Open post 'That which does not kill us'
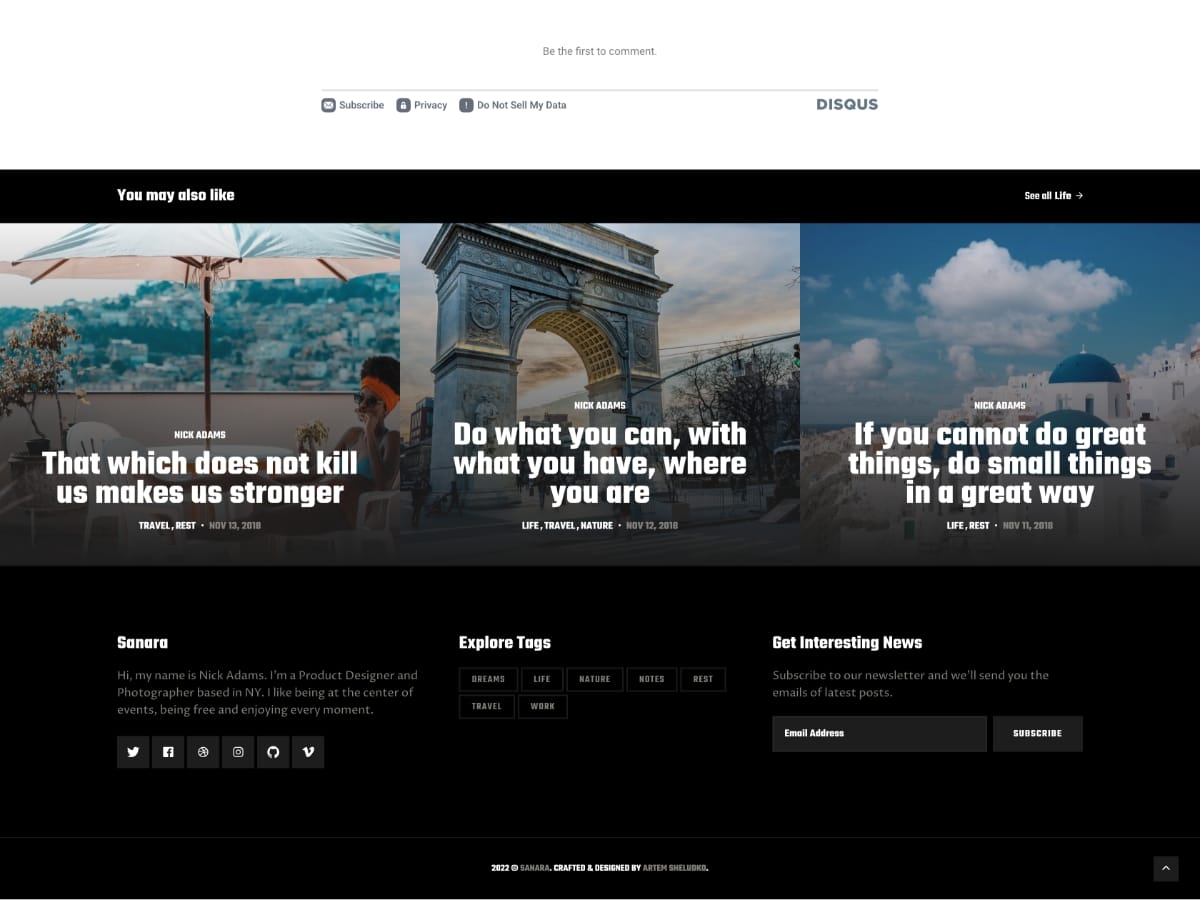Image resolution: width=1200 pixels, height=900 pixels. 199,478
